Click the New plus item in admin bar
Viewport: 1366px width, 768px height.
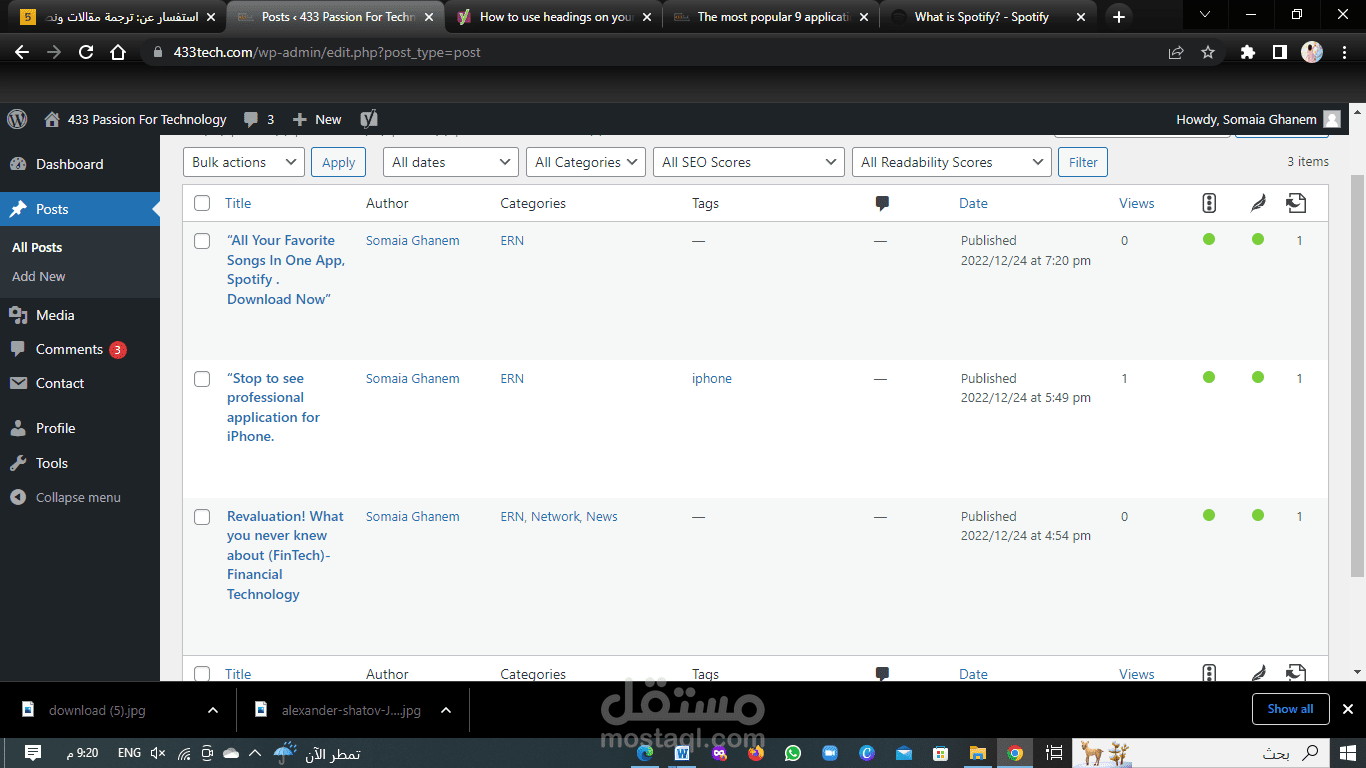click(x=317, y=119)
